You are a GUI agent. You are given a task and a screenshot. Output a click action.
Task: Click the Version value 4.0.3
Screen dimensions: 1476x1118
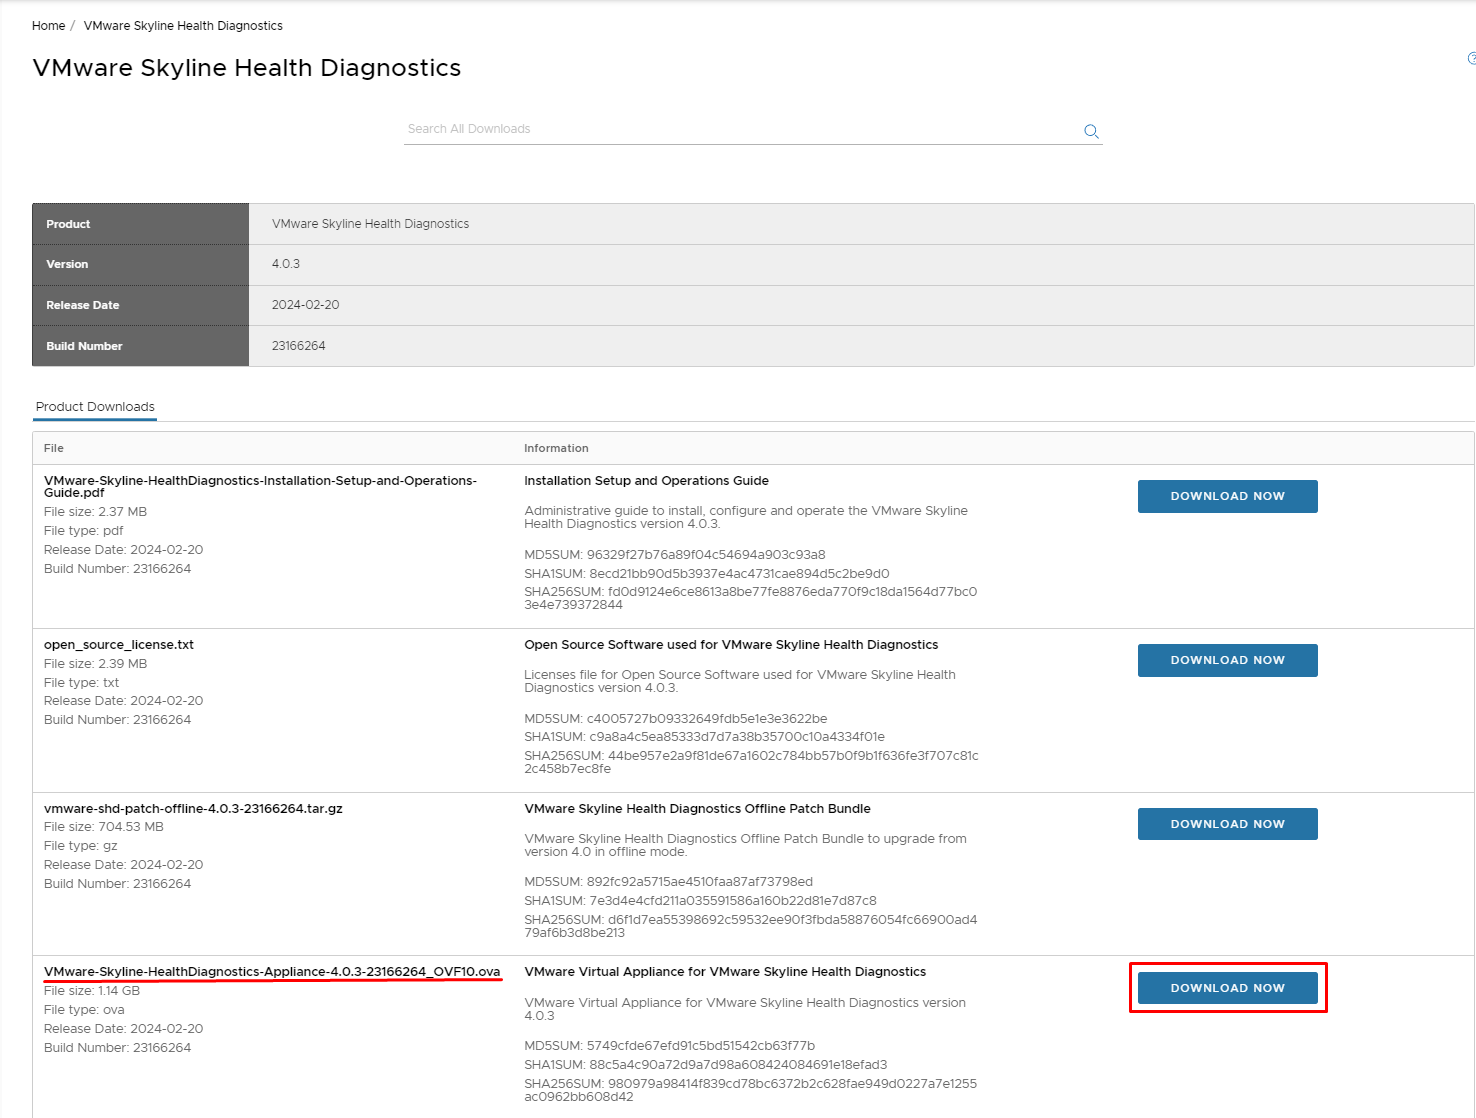point(286,264)
